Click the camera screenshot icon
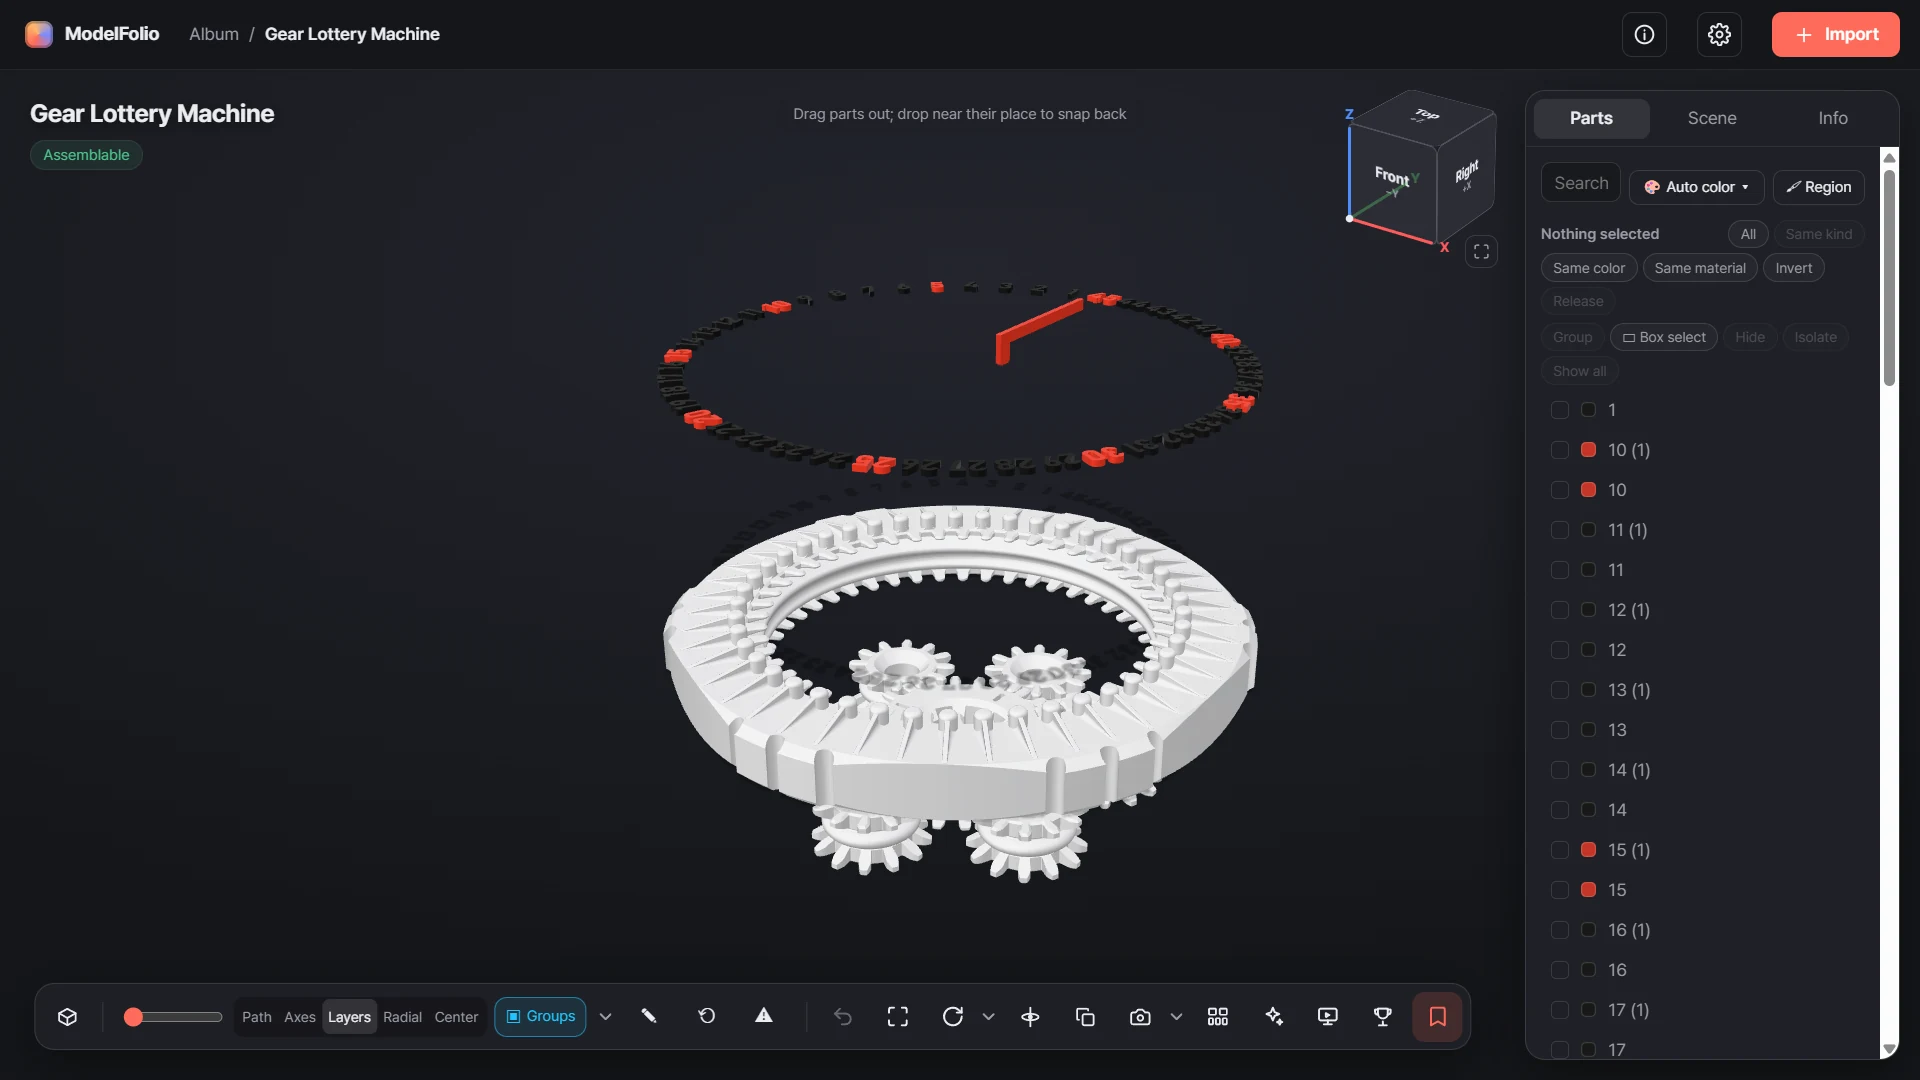The width and height of the screenshot is (1920, 1080). pos(1140,1017)
